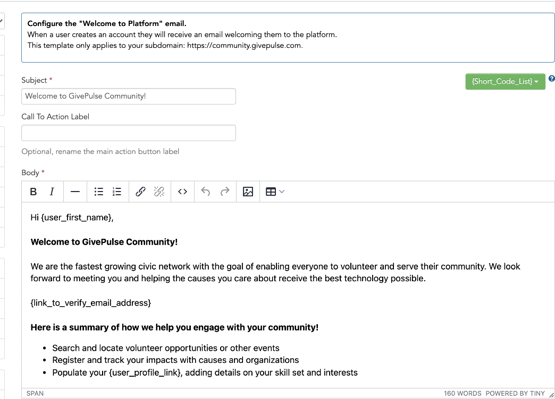
Task: Click the "Optional, rename the main action" hint
Action: pyautogui.click(x=100, y=152)
